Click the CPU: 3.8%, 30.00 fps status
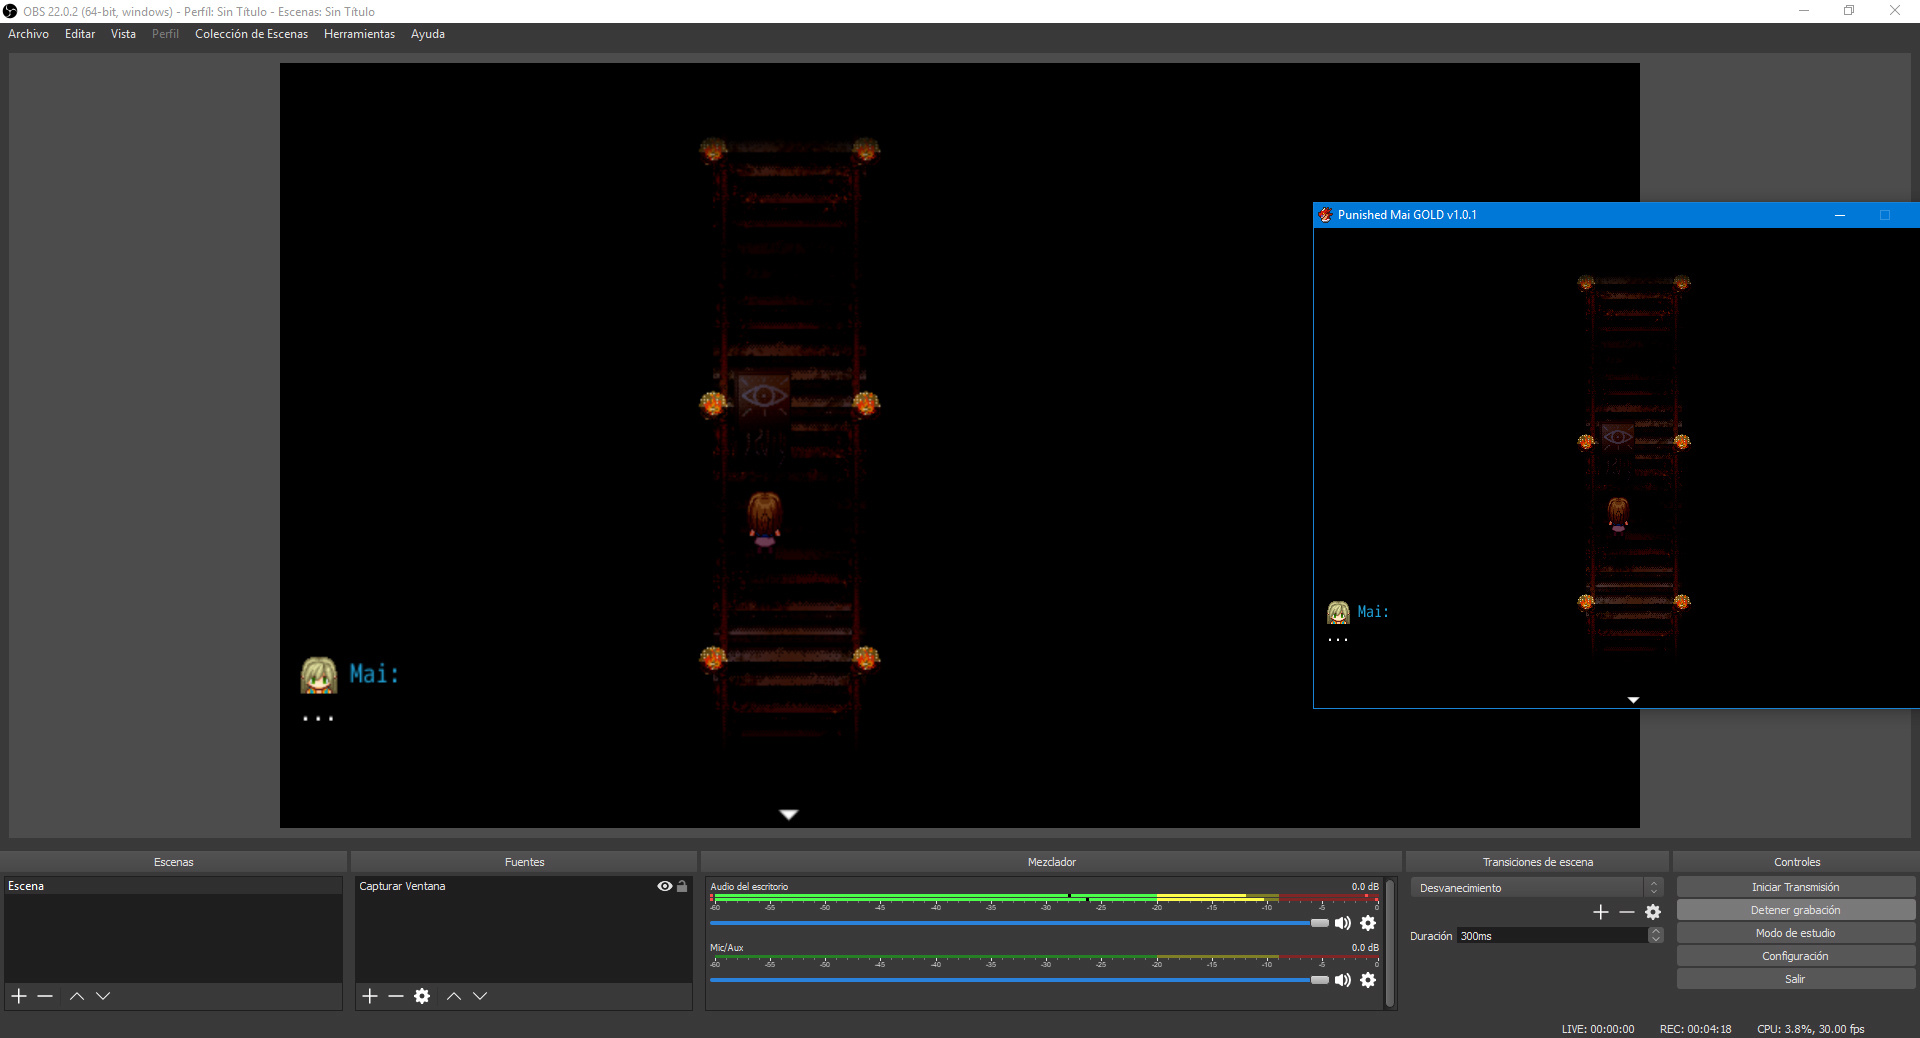The image size is (1920, 1038). [x=1811, y=1029]
